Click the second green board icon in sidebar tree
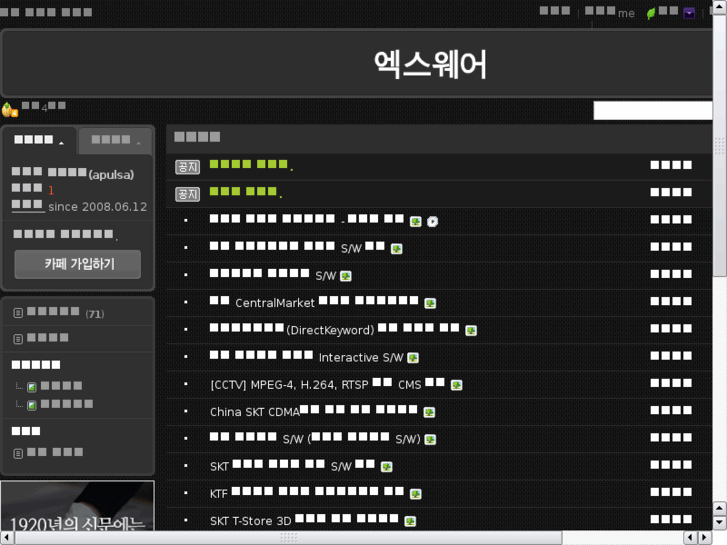727x545 pixels. [32, 405]
